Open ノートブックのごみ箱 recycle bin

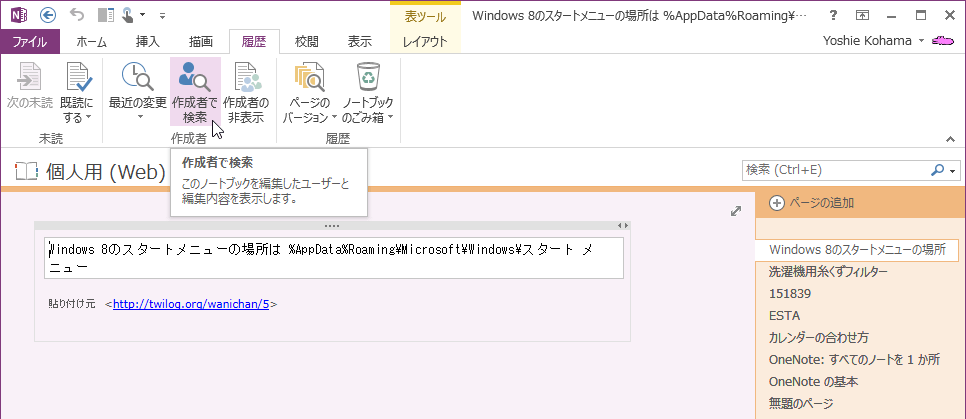pyautogui.click(x=368, y=76)
